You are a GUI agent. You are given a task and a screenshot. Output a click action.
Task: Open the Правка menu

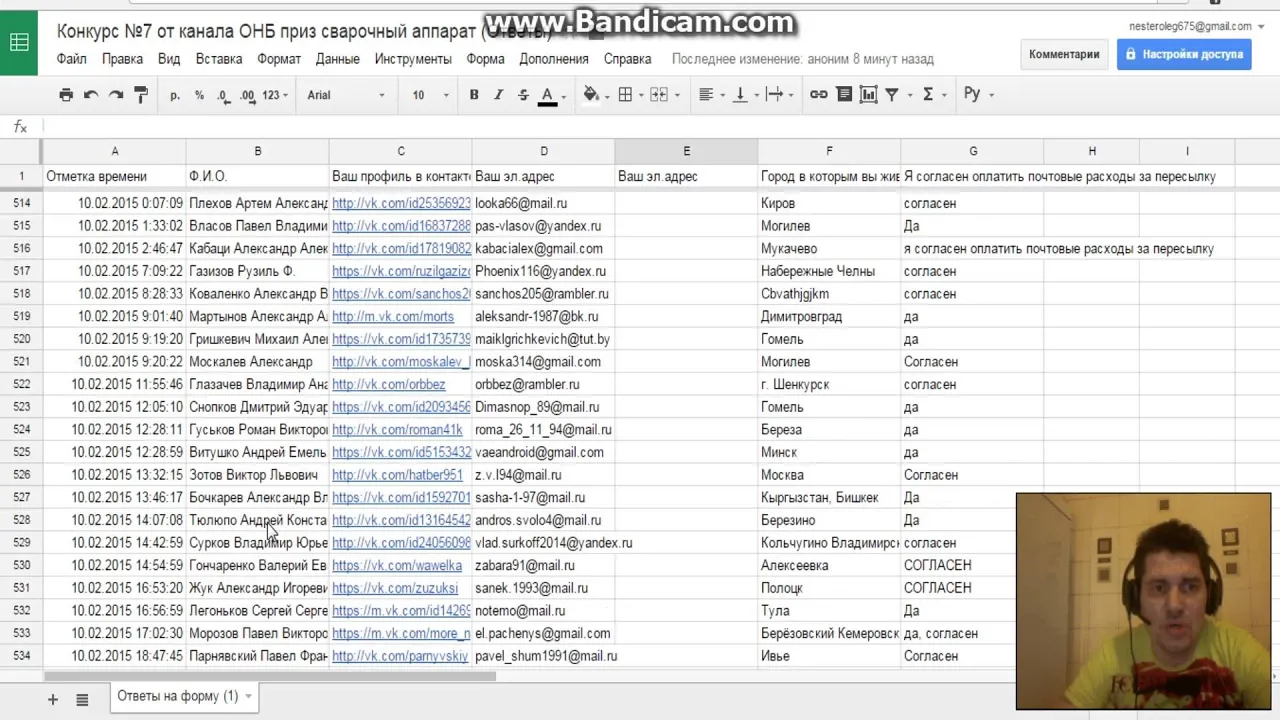[122, 59]
